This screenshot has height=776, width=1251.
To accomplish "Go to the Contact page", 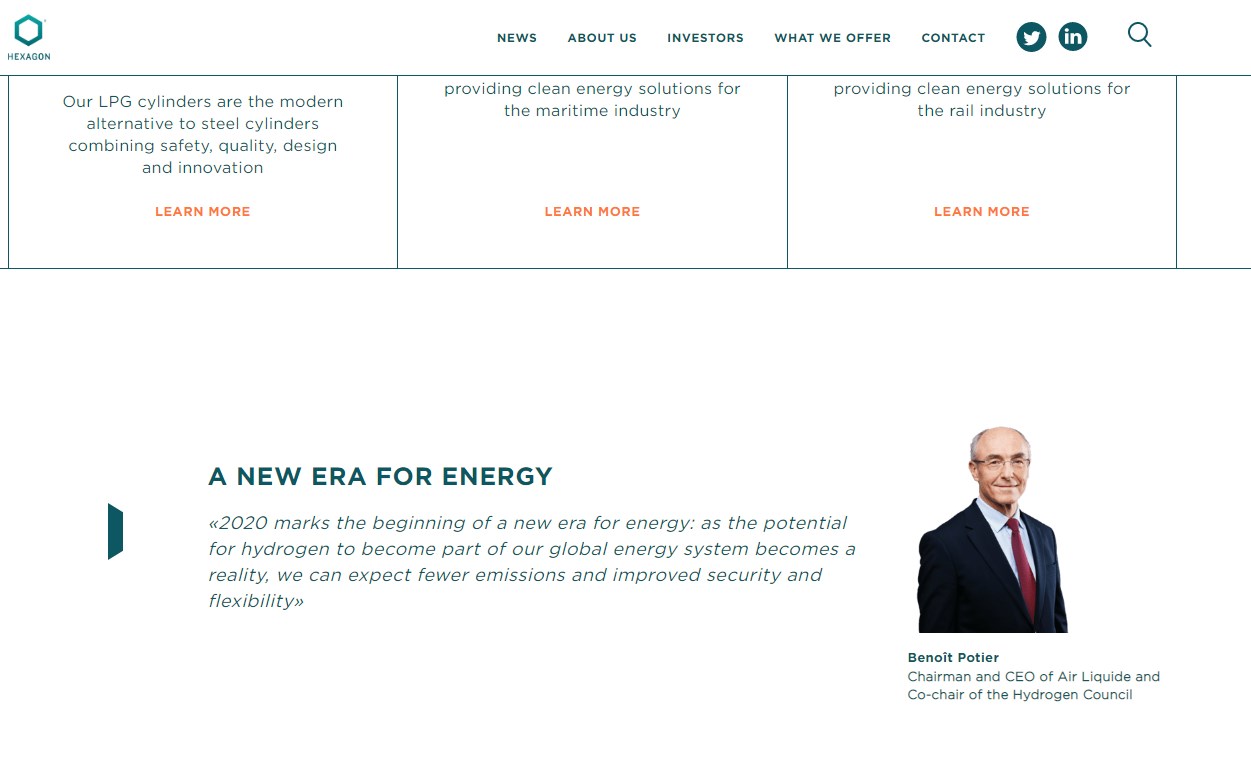I will pyautogui.click(x=953, y=38).
